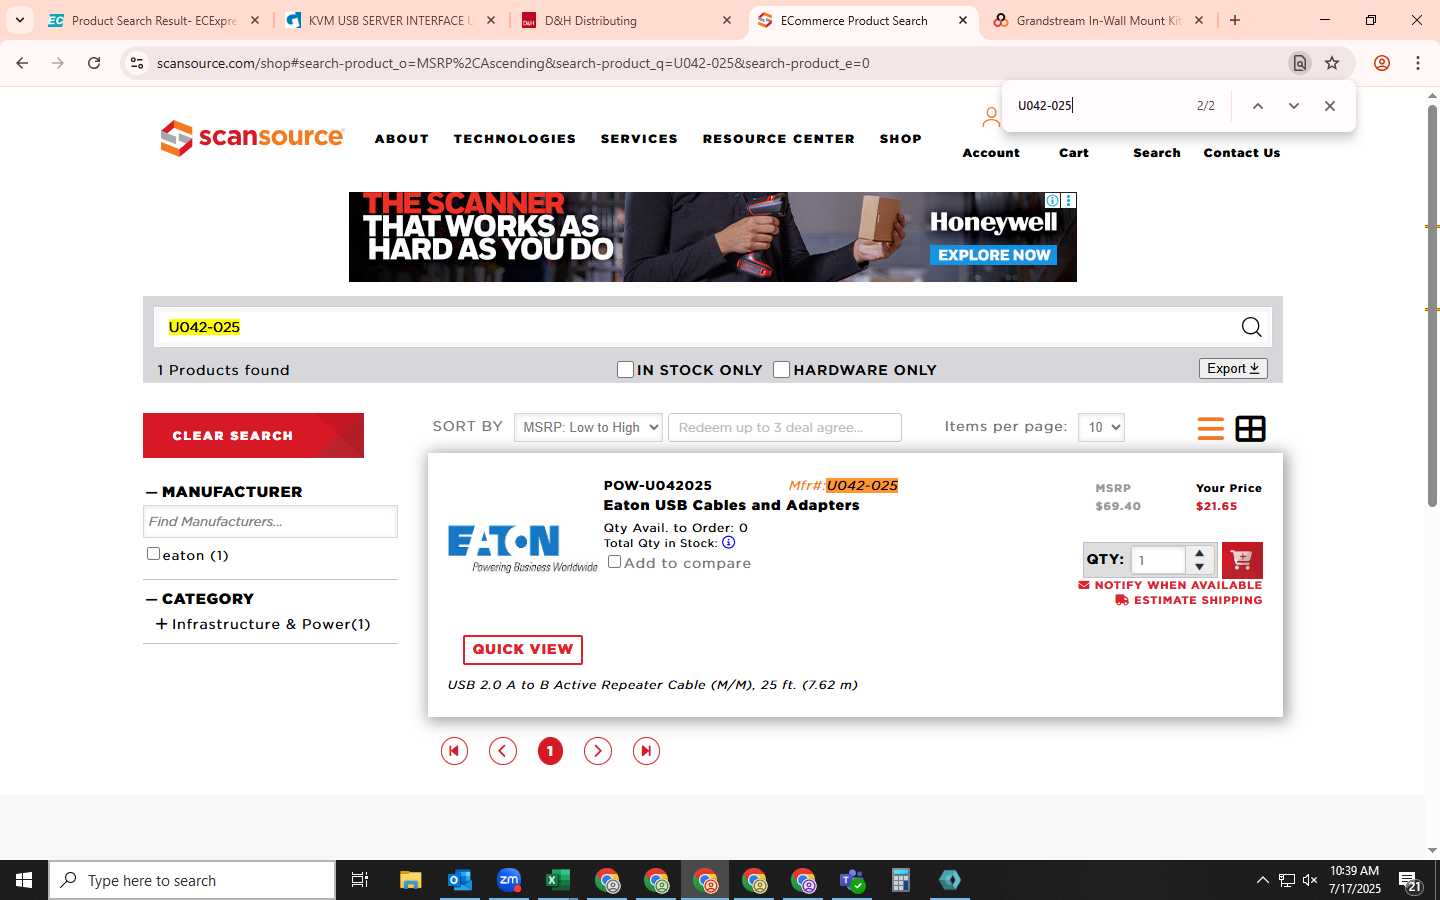The image size is (1440, 900).
Task: Check the eaton manufacturer filter
Action: click(153, 553)
